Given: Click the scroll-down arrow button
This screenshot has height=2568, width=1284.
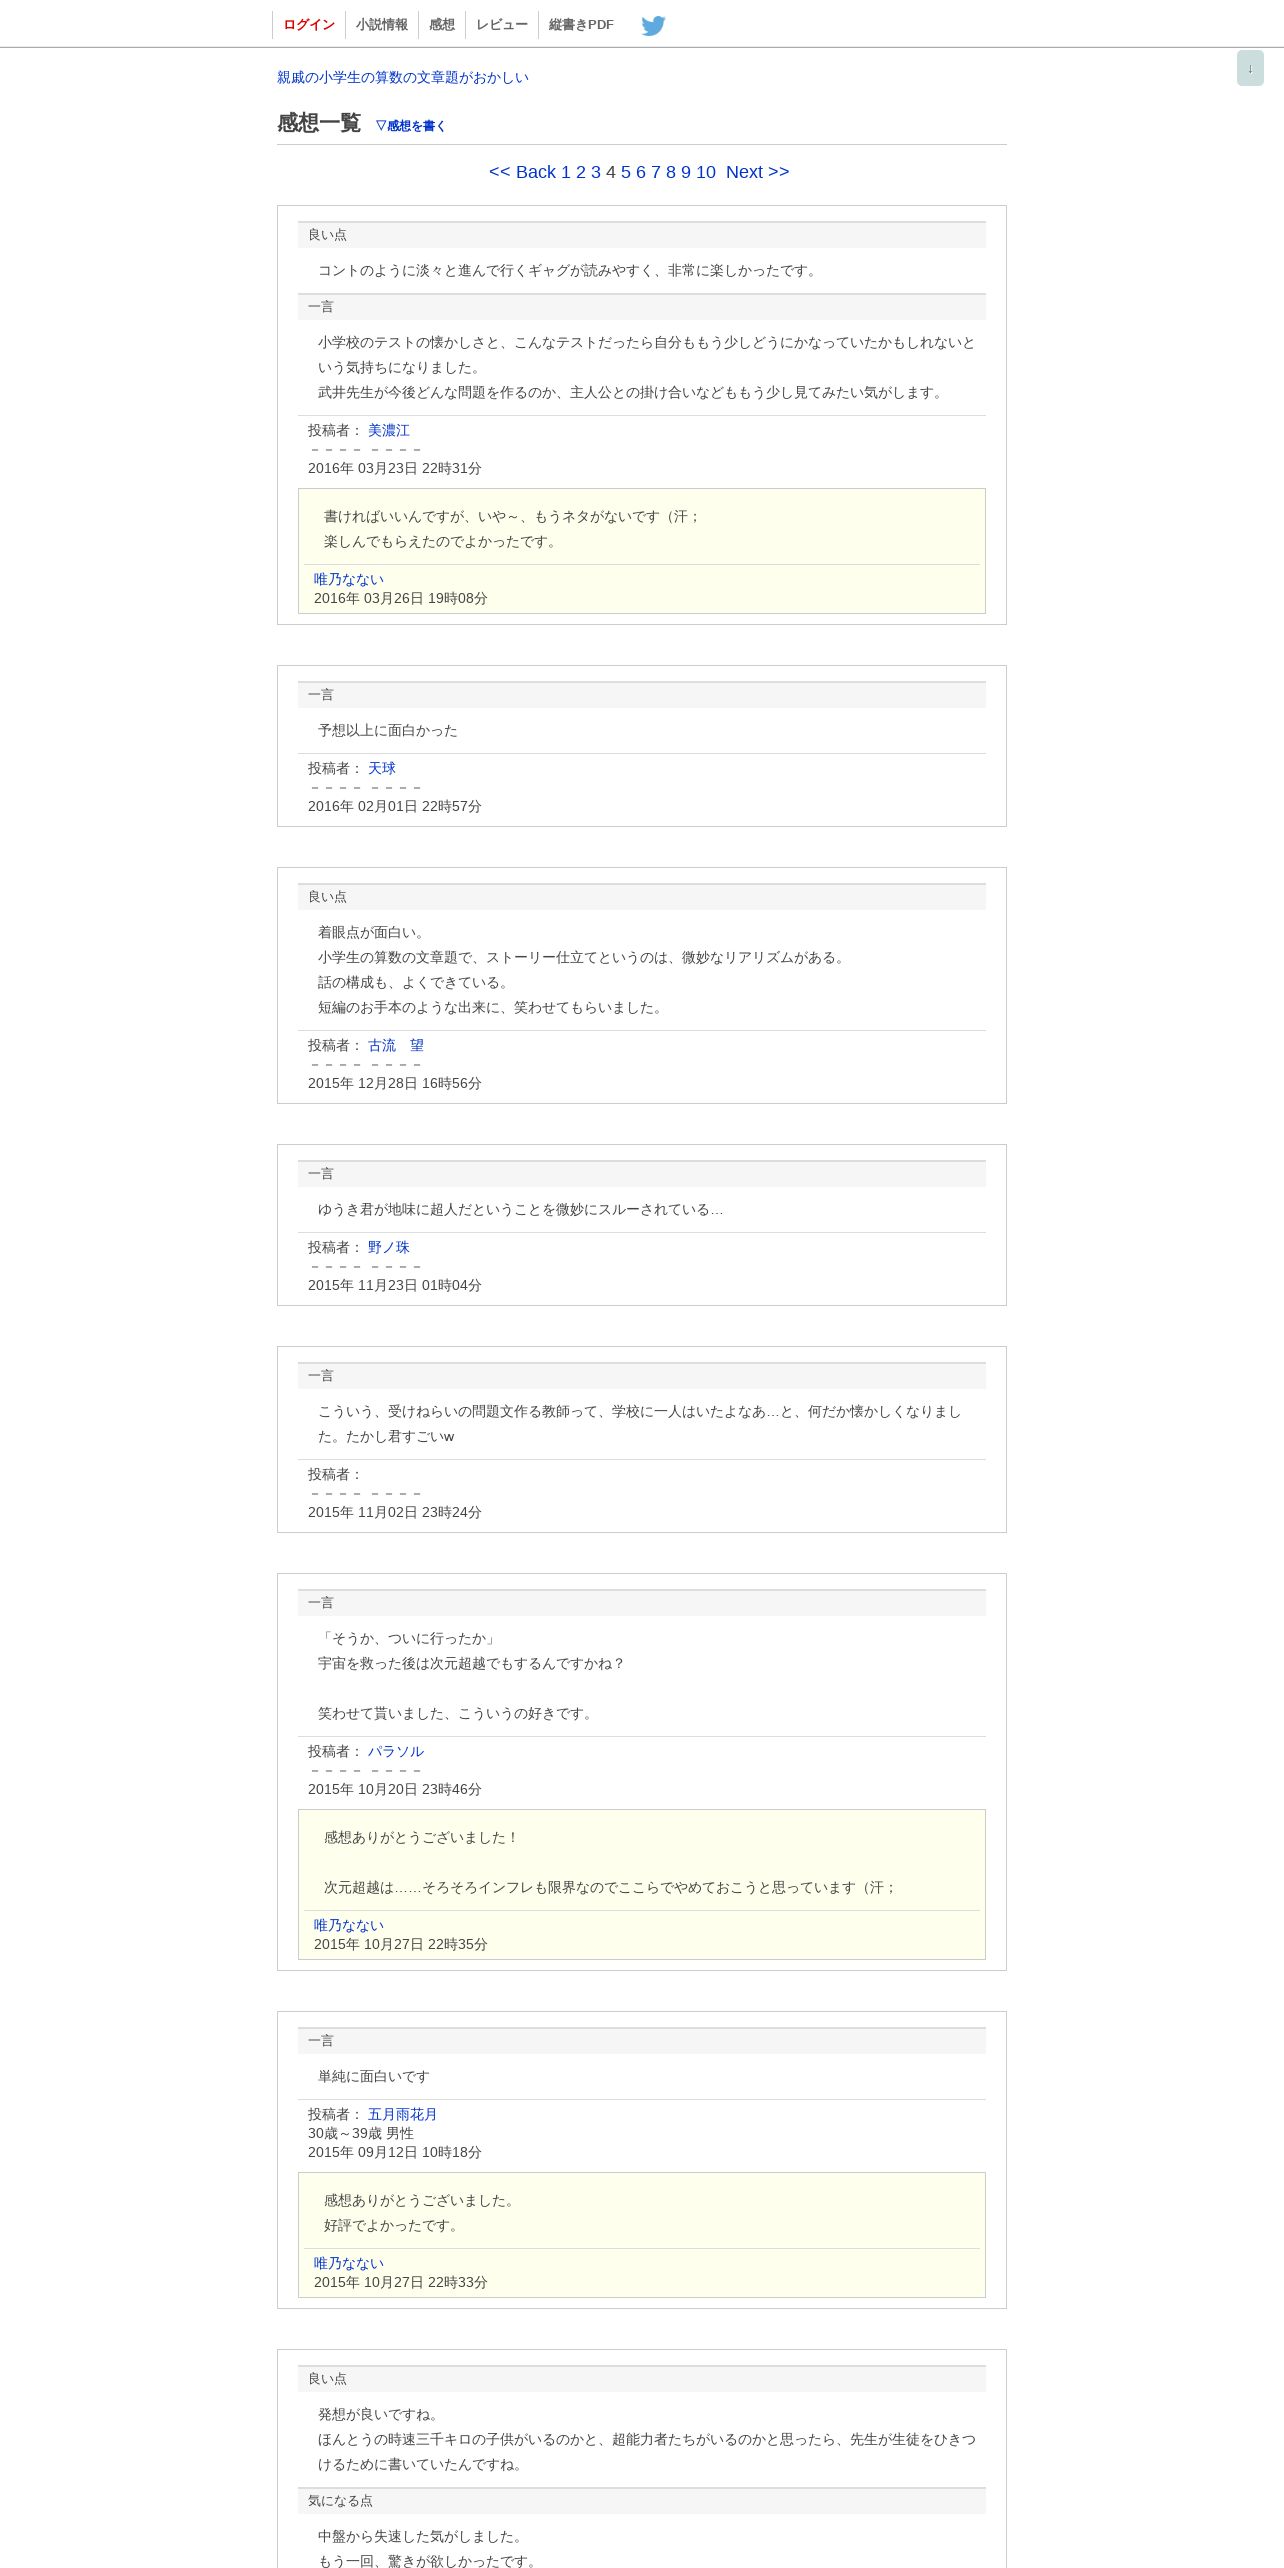Looking at the screenshot, I should pos(1250,68).
